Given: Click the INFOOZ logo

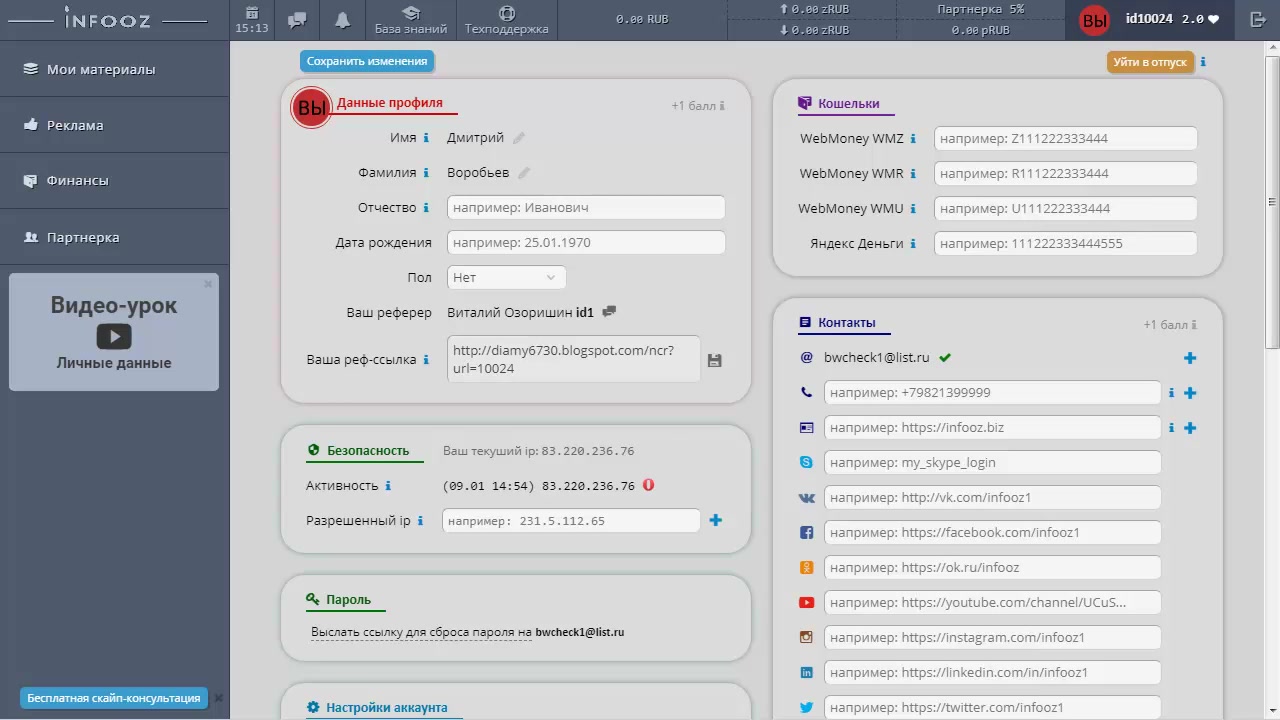Looking at the screenshot, I should (108, 19).
